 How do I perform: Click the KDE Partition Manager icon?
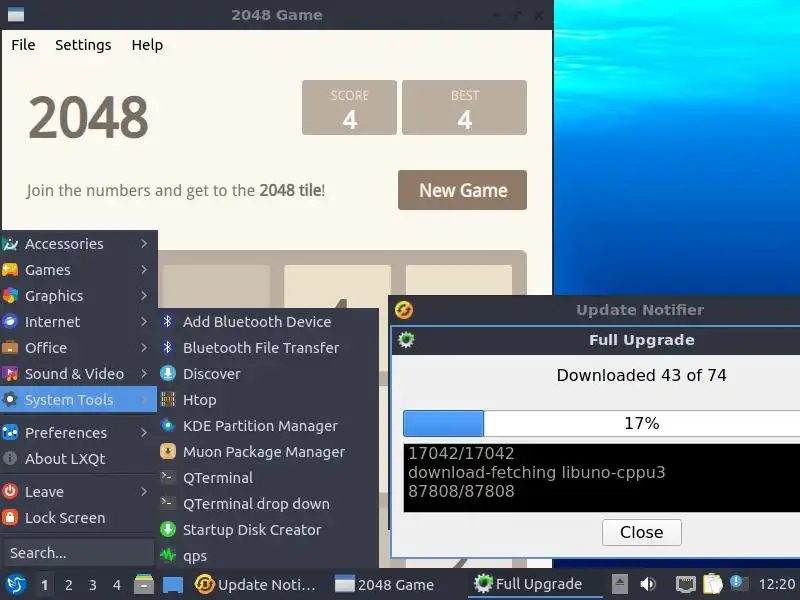pos(168,426)
